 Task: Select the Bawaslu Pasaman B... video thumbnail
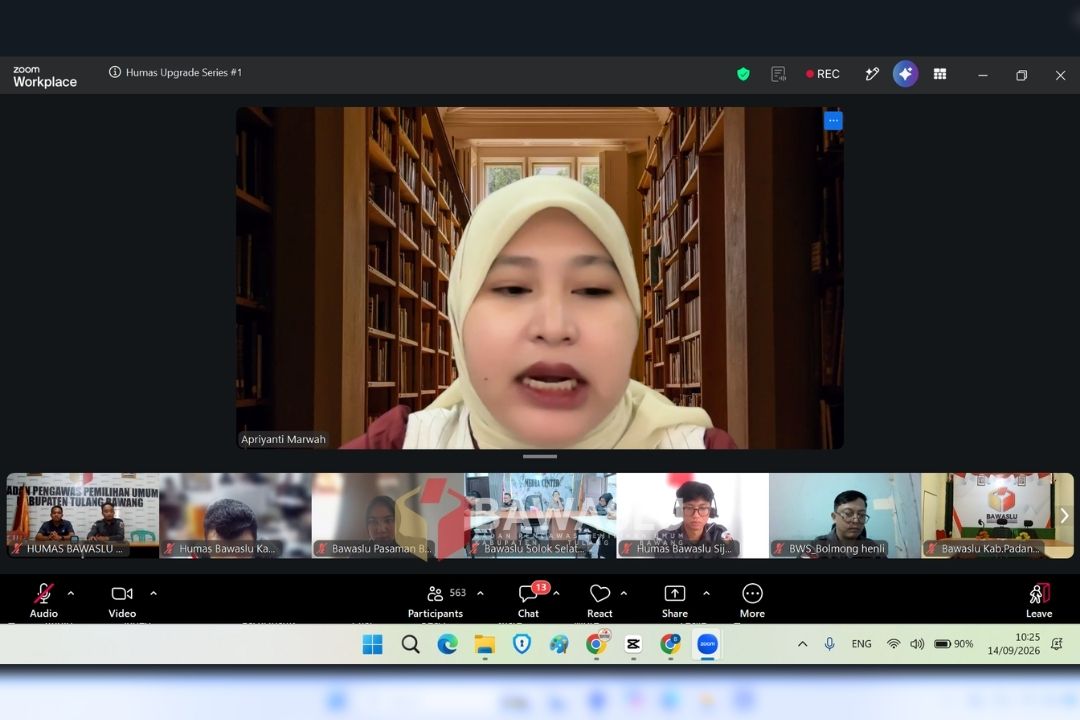388,515
